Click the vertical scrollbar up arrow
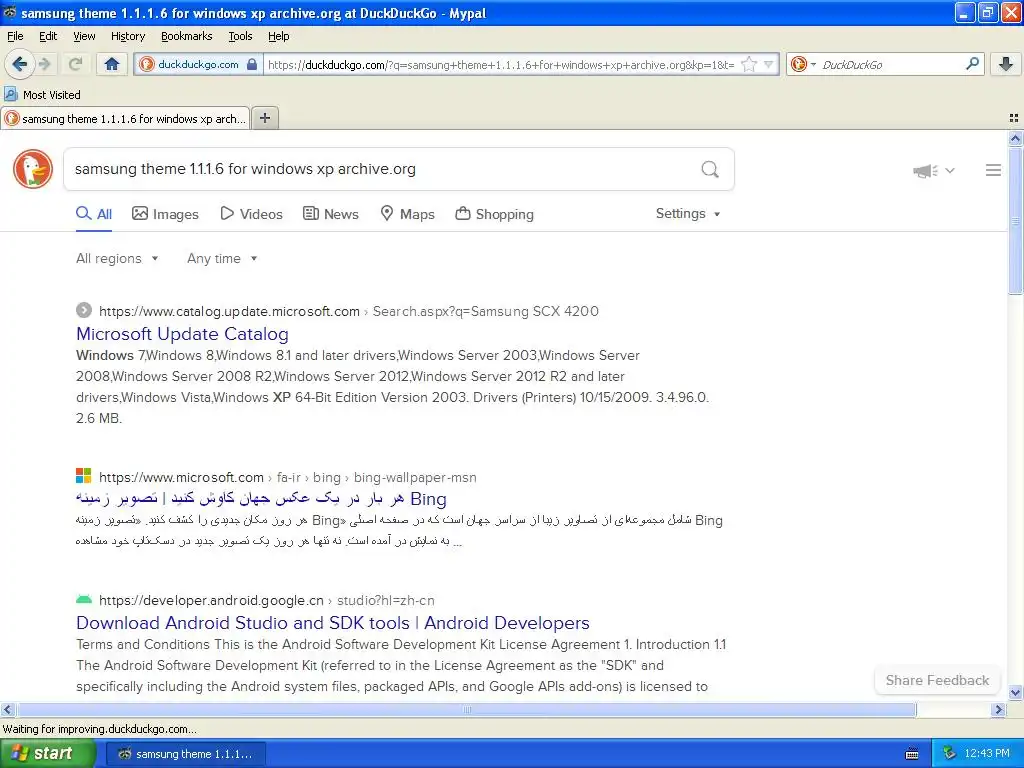This screenshot has height=768, width=1024. (x=1015, y=138)
